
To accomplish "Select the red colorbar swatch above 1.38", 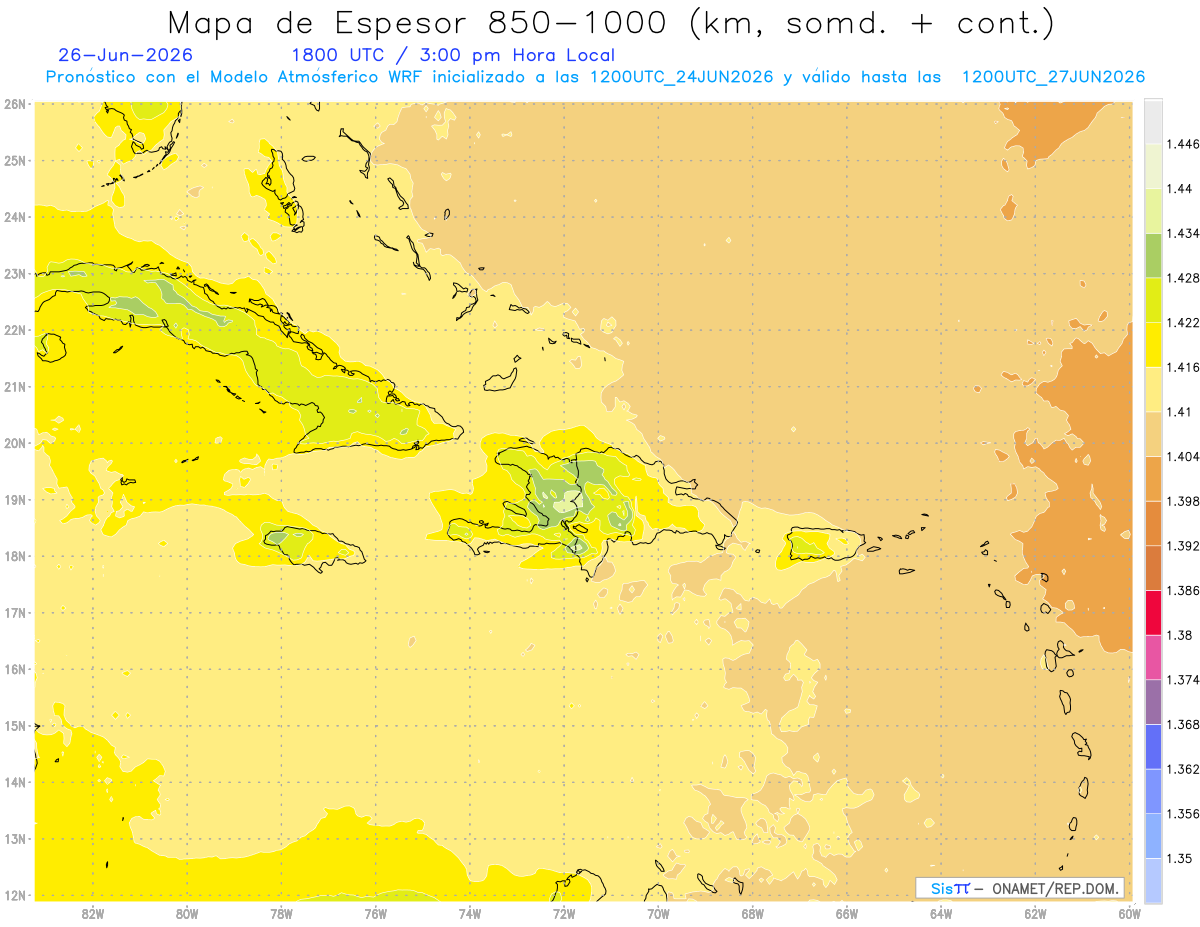I will pos(1153,612).
